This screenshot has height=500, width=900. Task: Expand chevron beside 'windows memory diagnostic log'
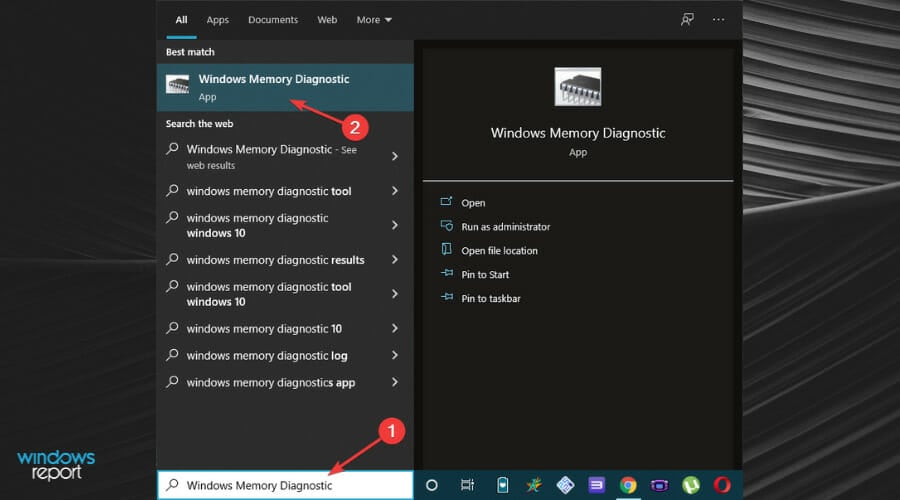pyautogui.click(x=395, y=355)
